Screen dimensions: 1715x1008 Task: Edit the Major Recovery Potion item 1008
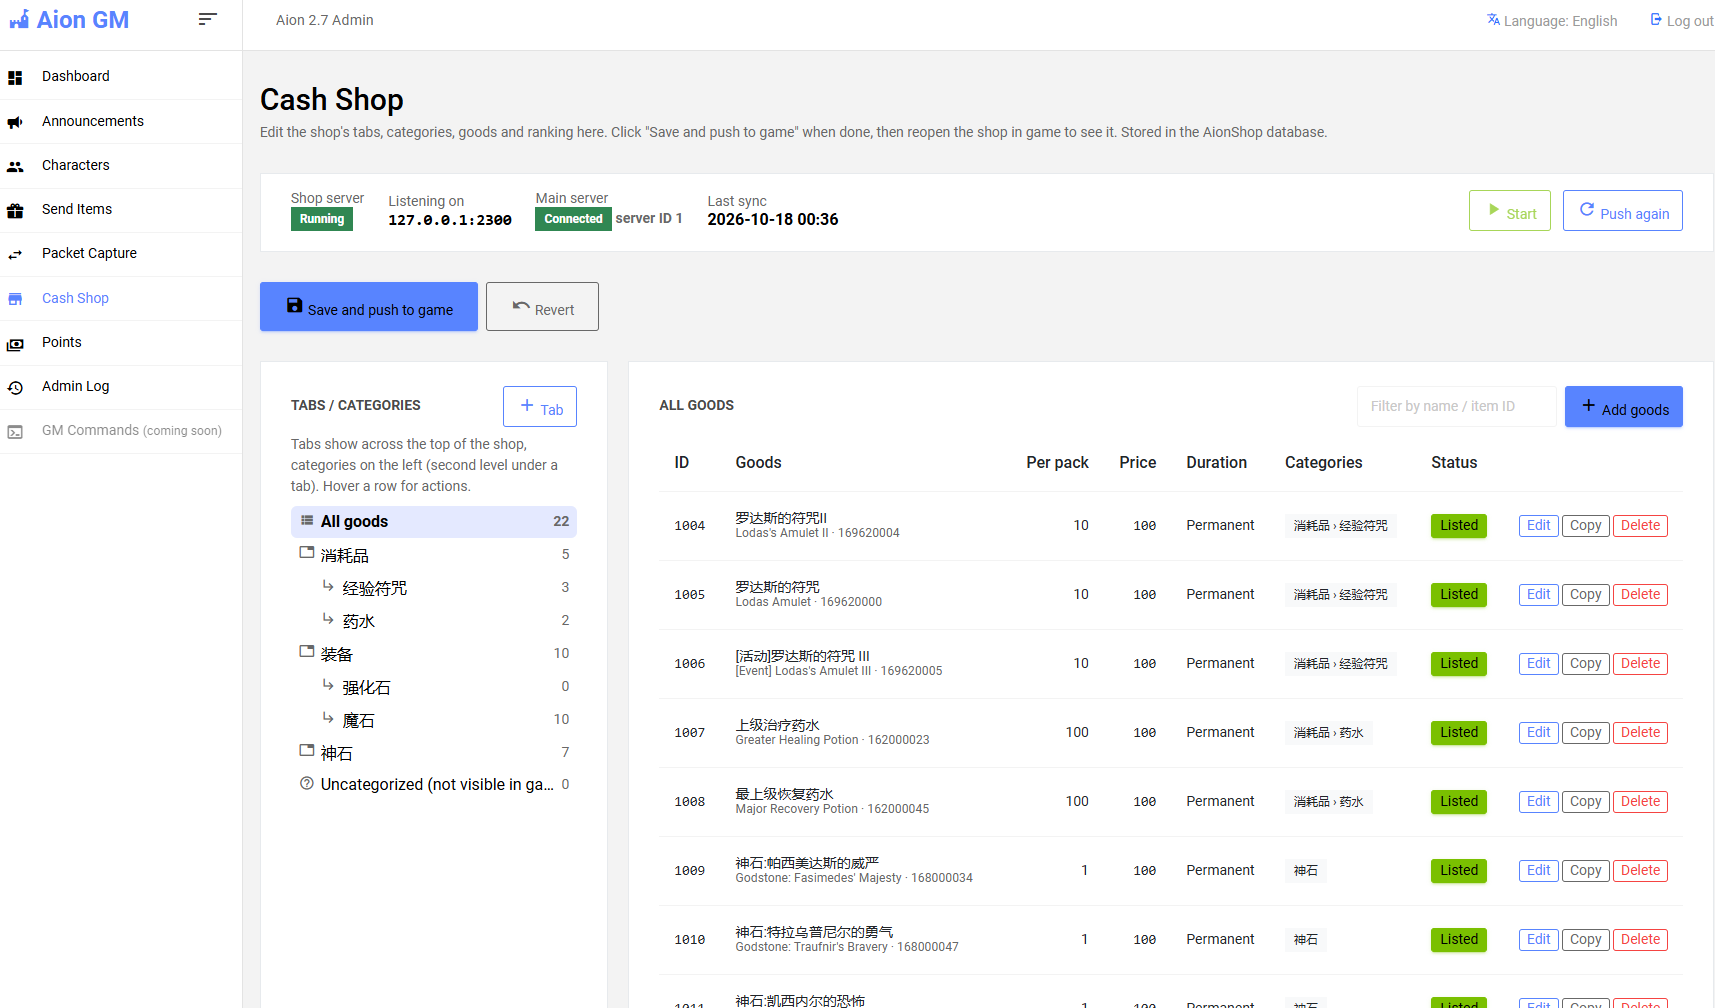coord(1539,802)
